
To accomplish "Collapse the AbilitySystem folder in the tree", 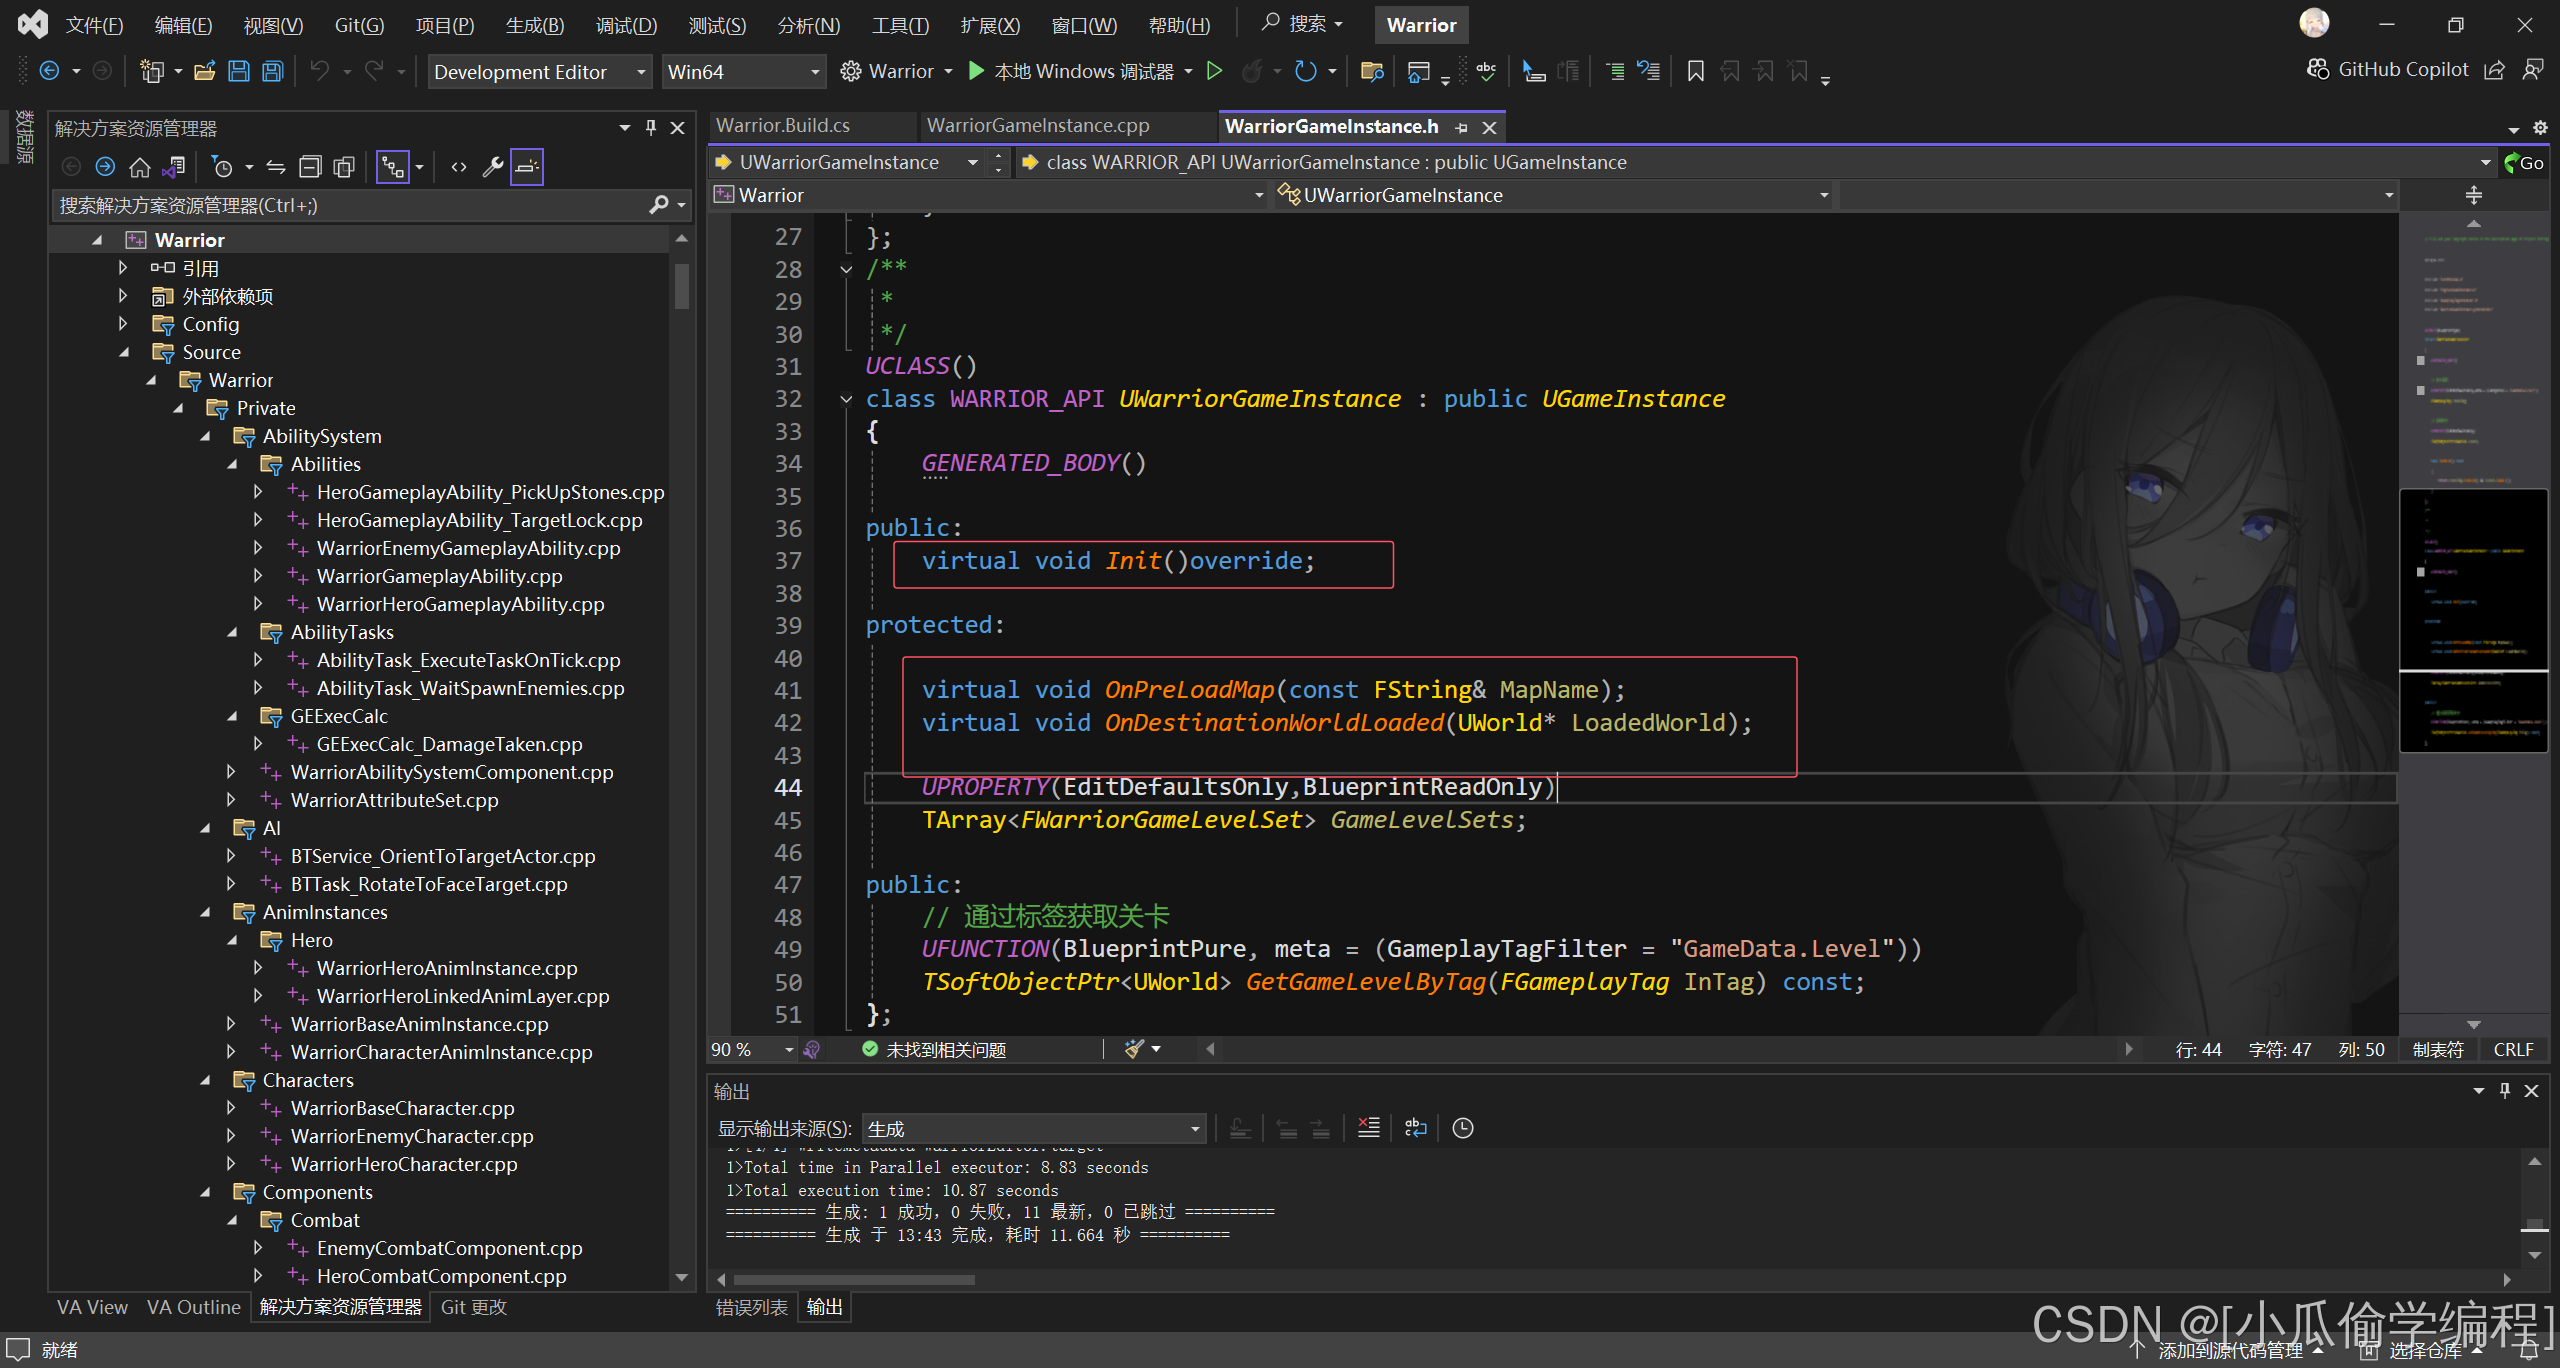I will coord(206,436).
